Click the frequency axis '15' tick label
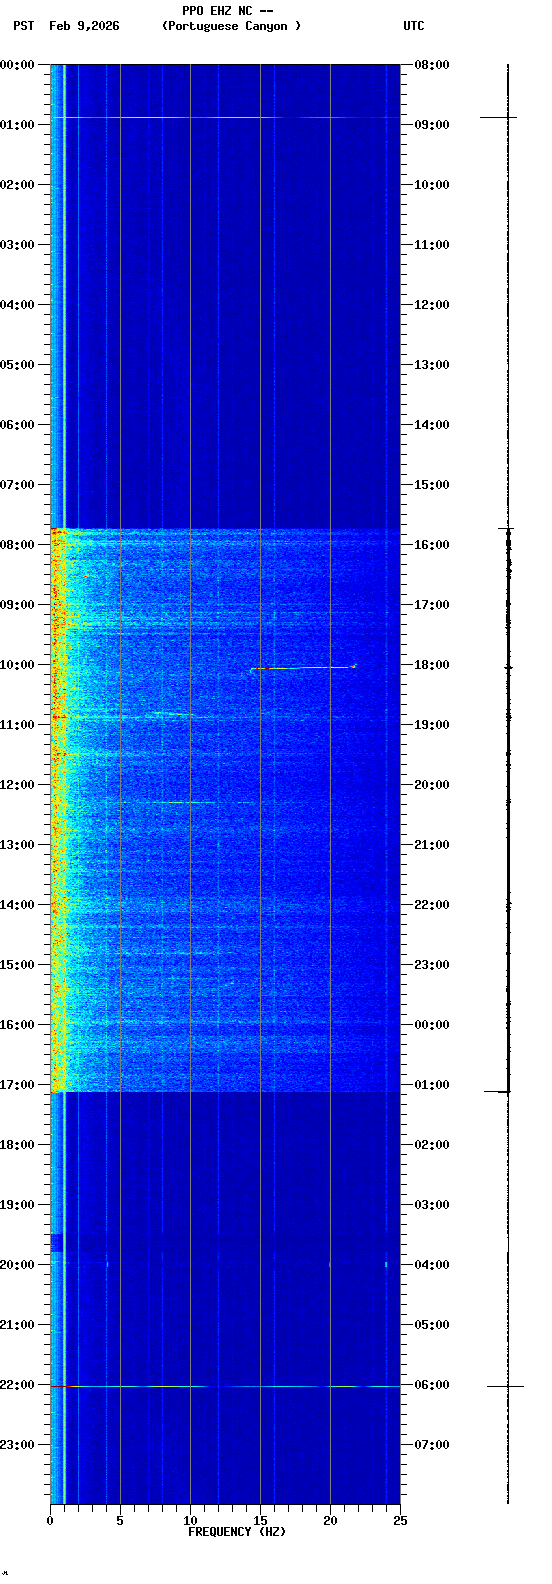The image size is (552, 1584). [x=260, y=1521]
